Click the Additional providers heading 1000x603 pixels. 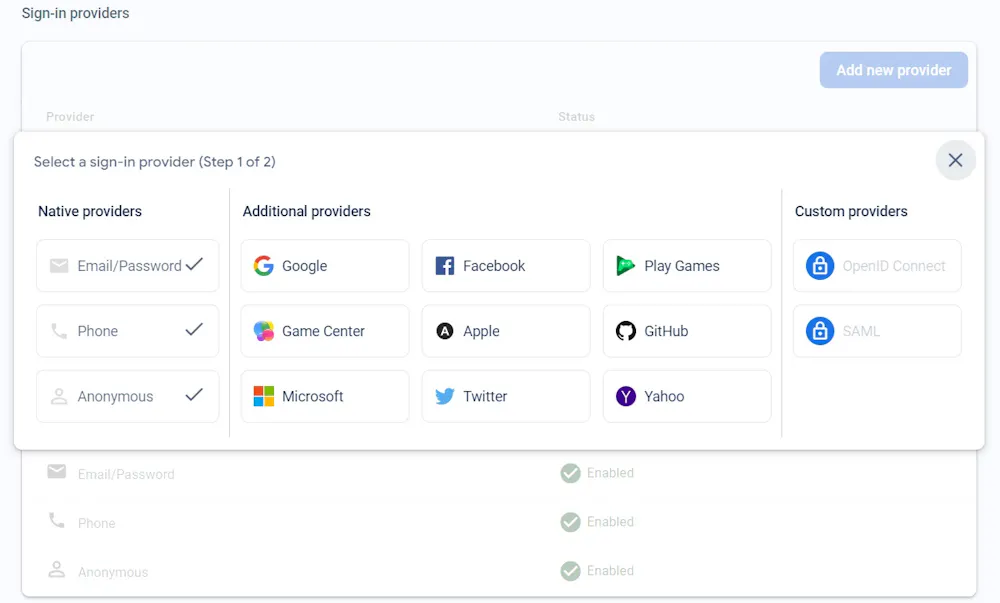pos(306,211)
